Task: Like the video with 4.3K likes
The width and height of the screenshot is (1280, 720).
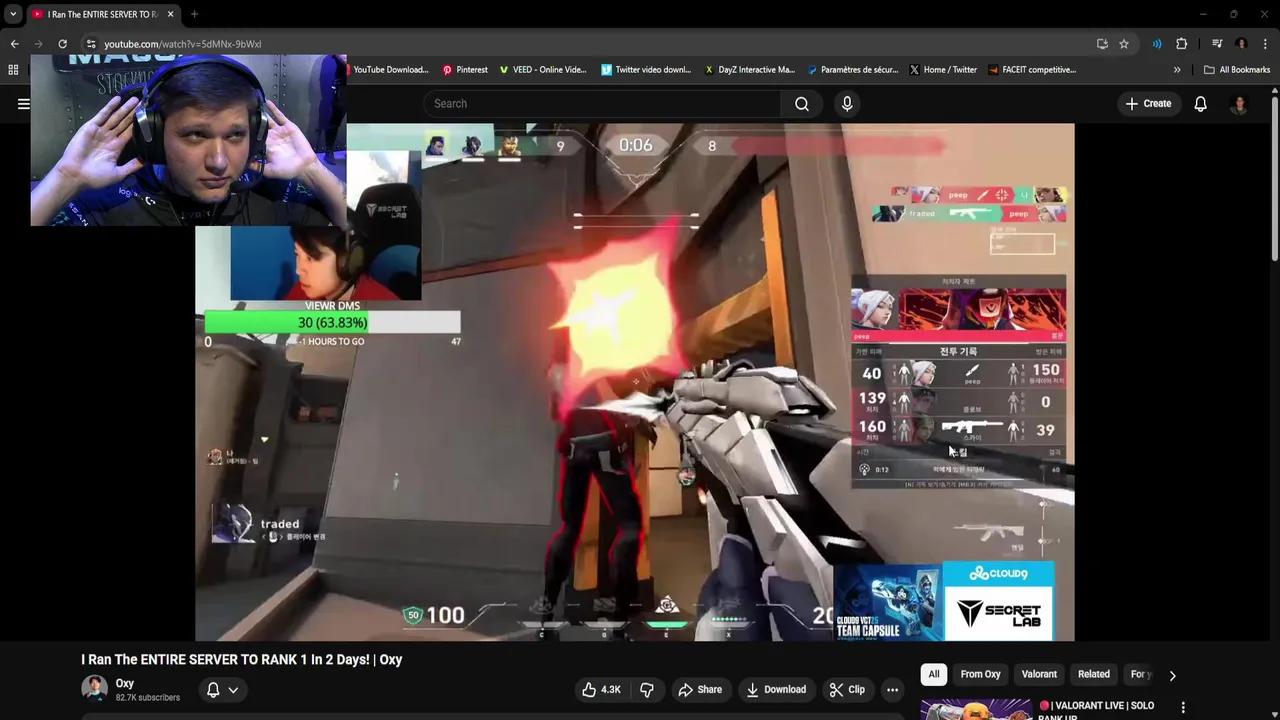Action: pyautogui.click(x=602, y=690)
